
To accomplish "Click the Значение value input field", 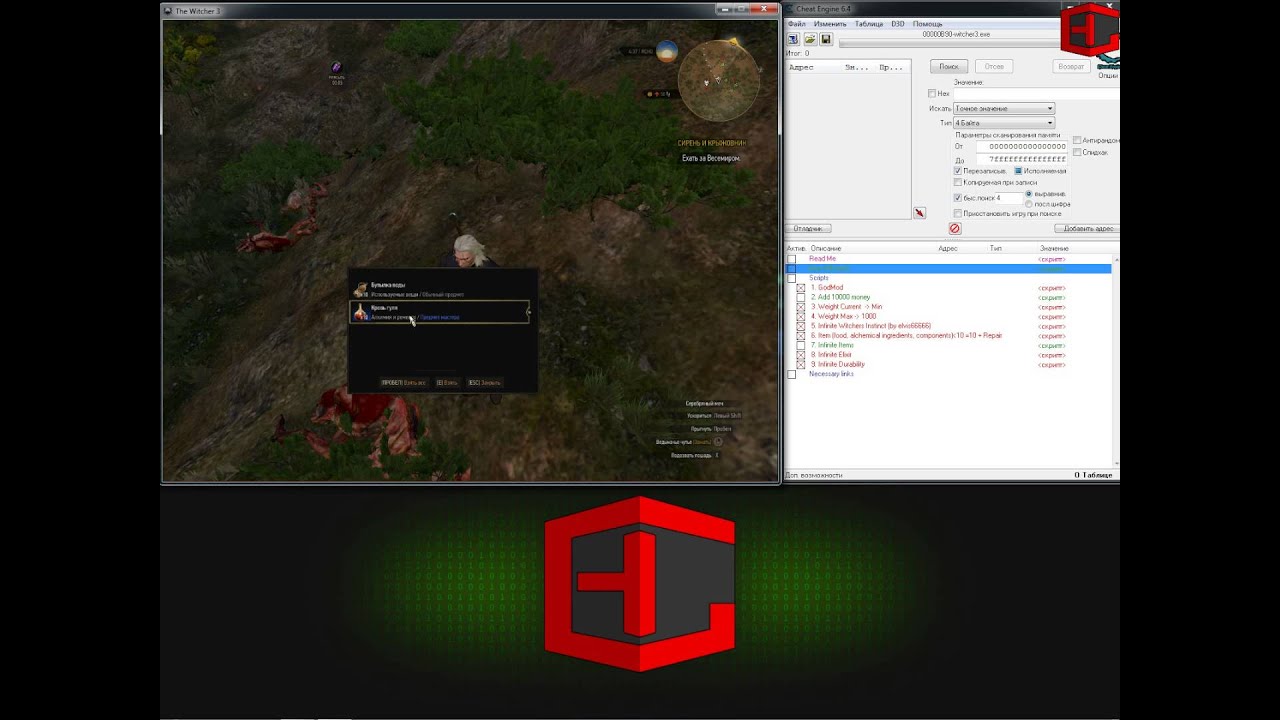I will (x=1036, y=94).
